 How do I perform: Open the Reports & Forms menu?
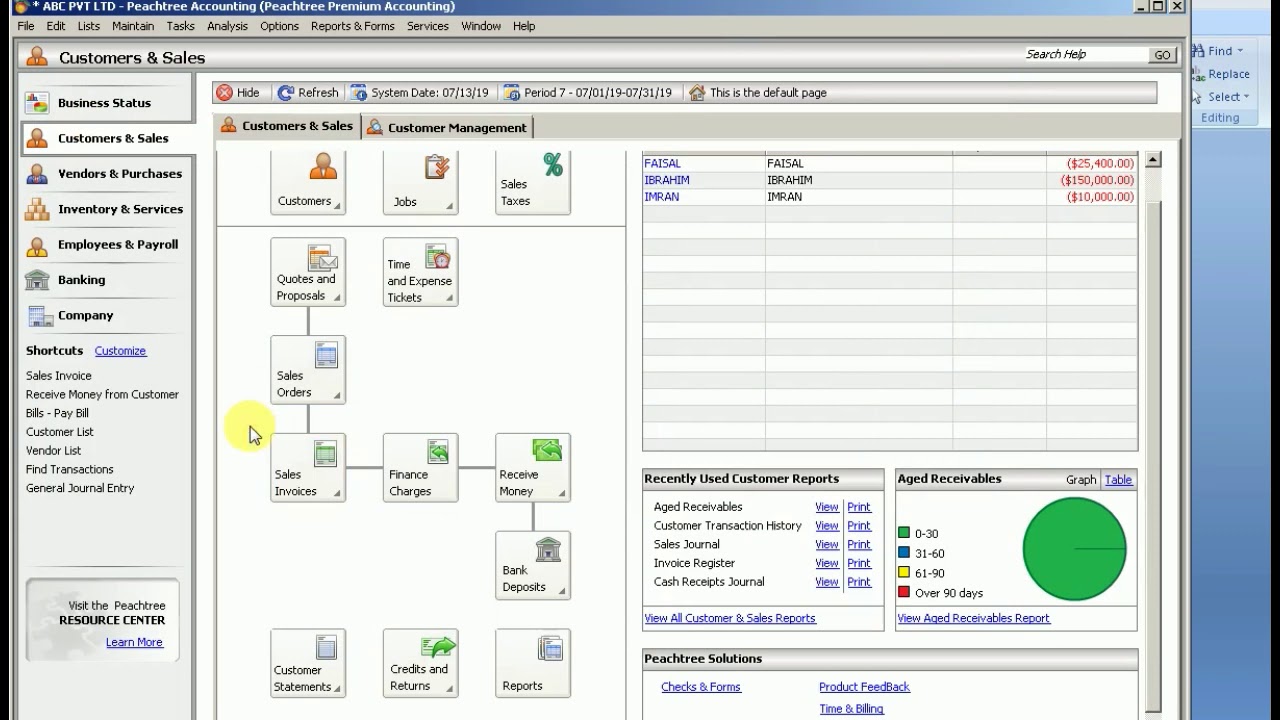pyautogui.click(x=353, y=26)
